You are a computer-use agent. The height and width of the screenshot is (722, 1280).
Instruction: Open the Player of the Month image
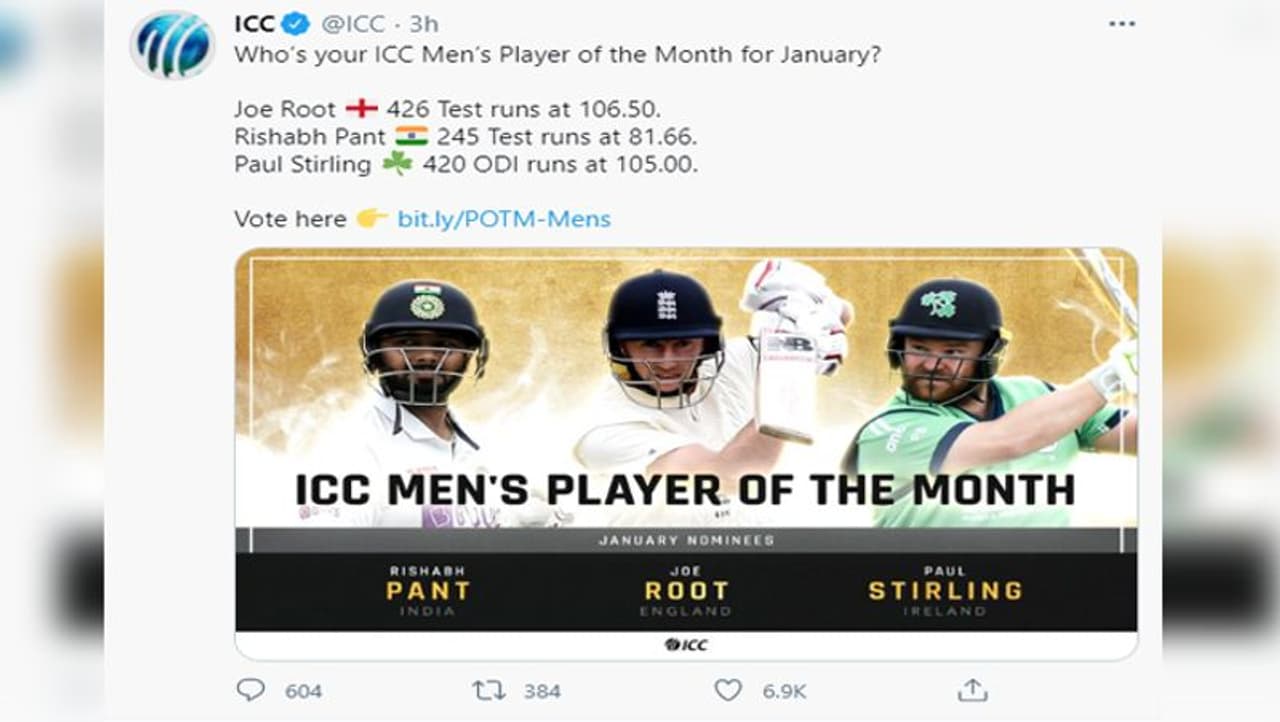tap(686, 400)
